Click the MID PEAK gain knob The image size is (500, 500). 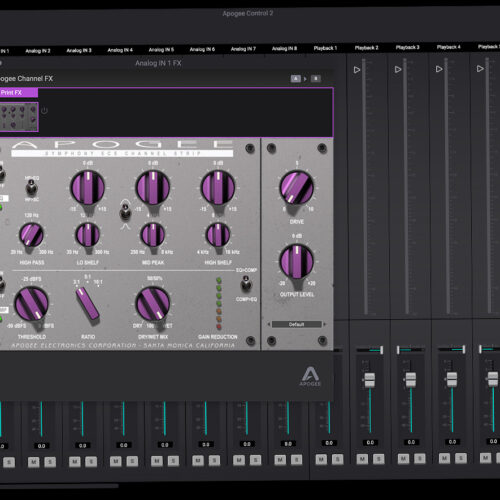click(x=153, y=188)
